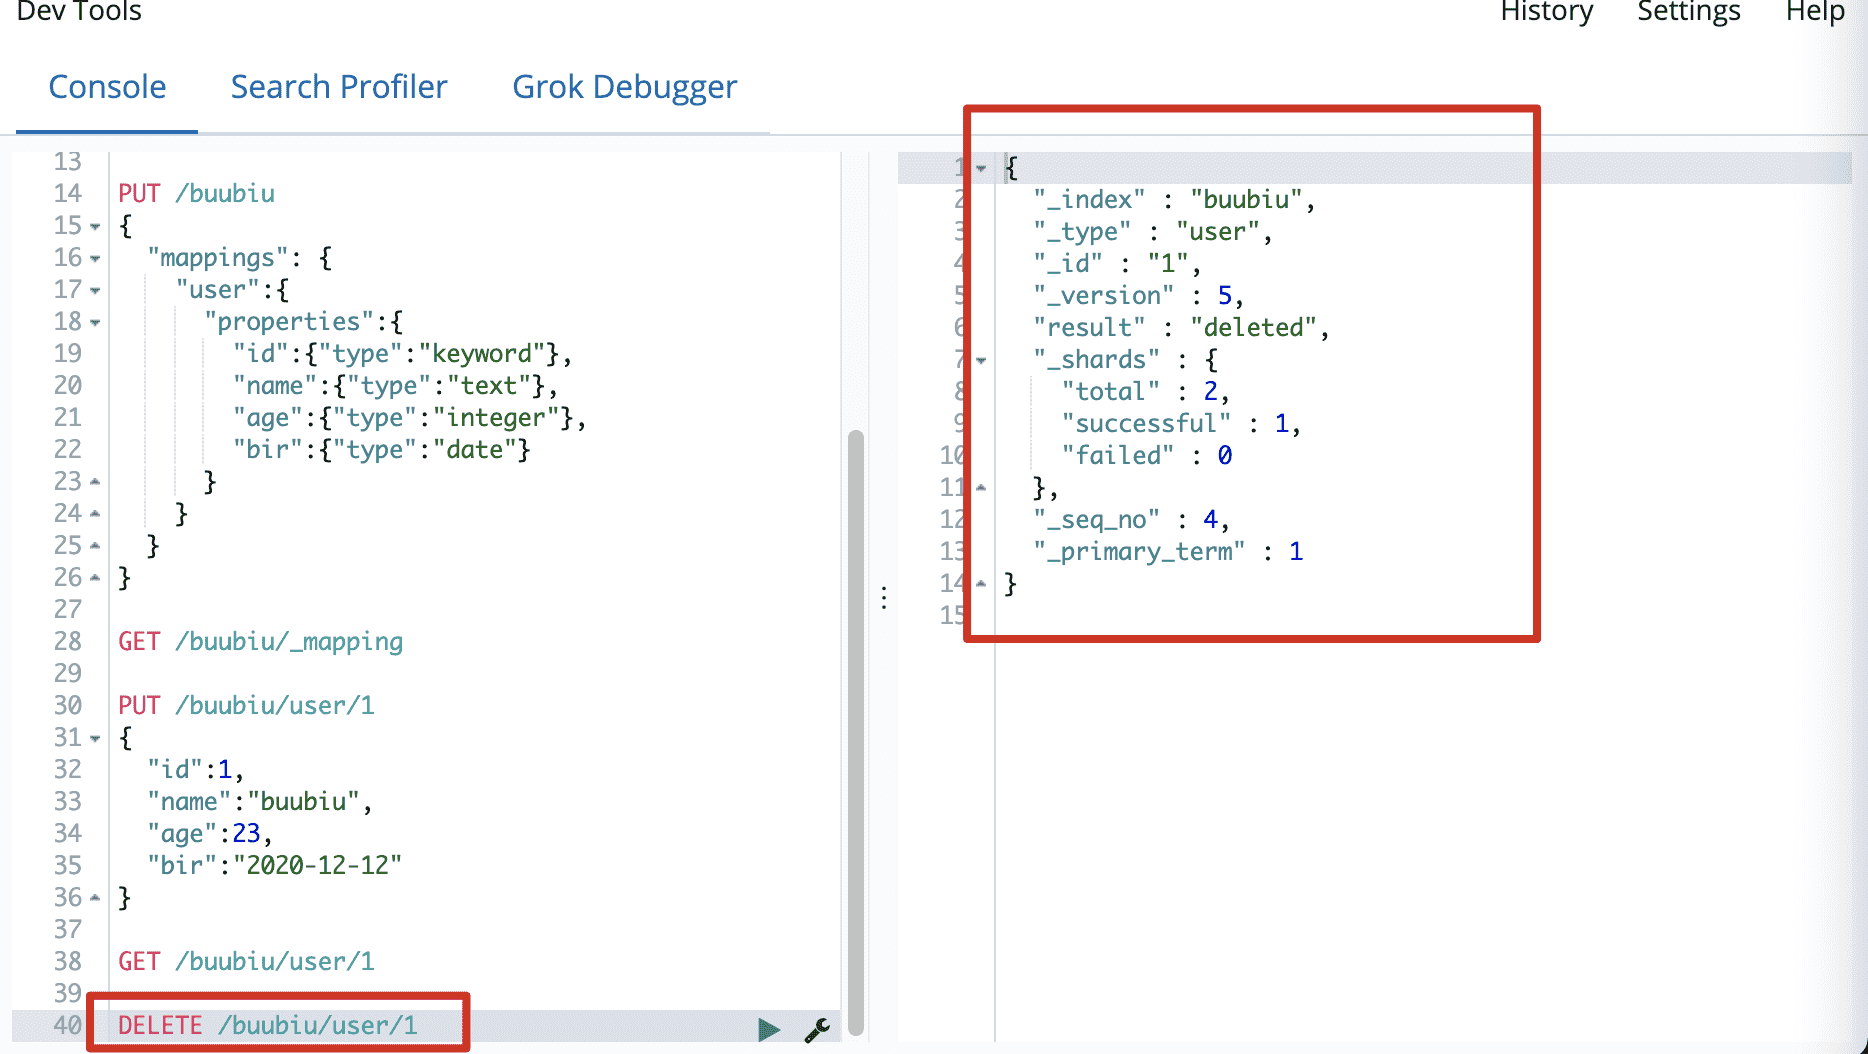Click the pane resize handle dots
The image size is (1868, 1054).
(x=884, y=598)
